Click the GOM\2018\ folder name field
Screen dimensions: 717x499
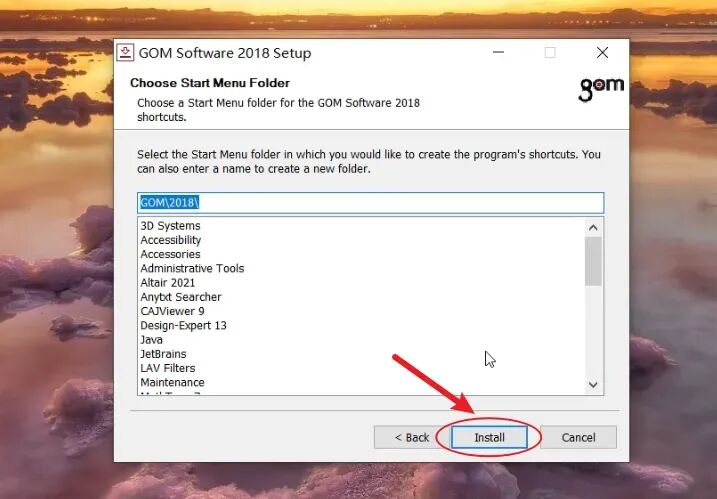tap(370, 203)
